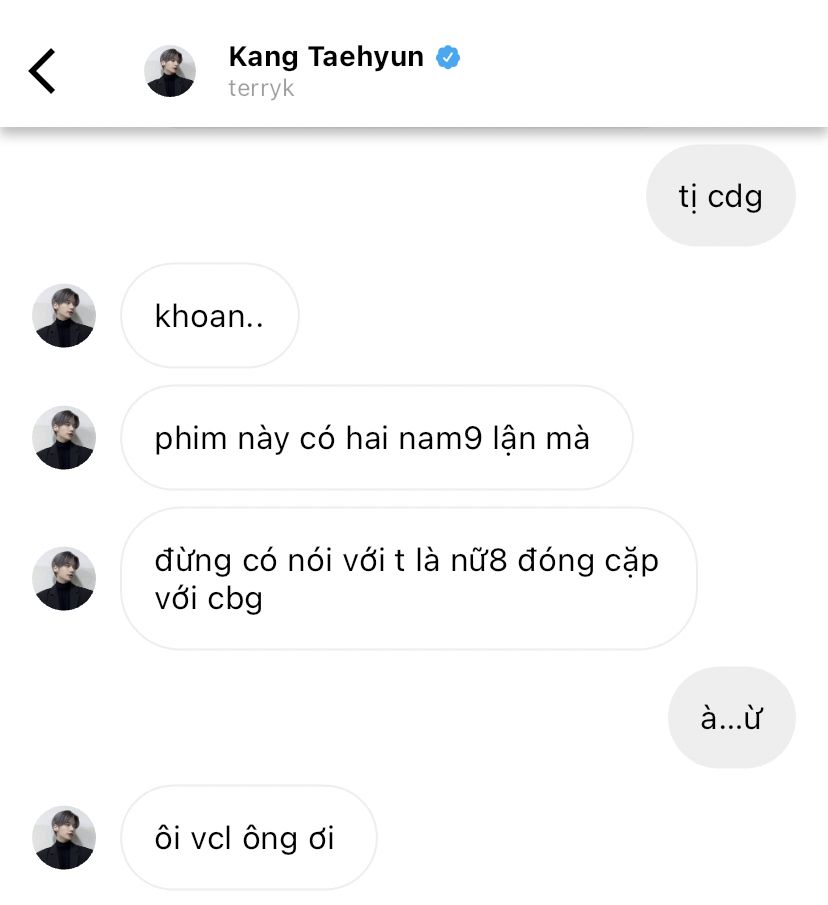This screenshot has height=905, width=828.
Task: Select the 'phim này có hai nam9 lận mà' message
Action: (377, 437)
